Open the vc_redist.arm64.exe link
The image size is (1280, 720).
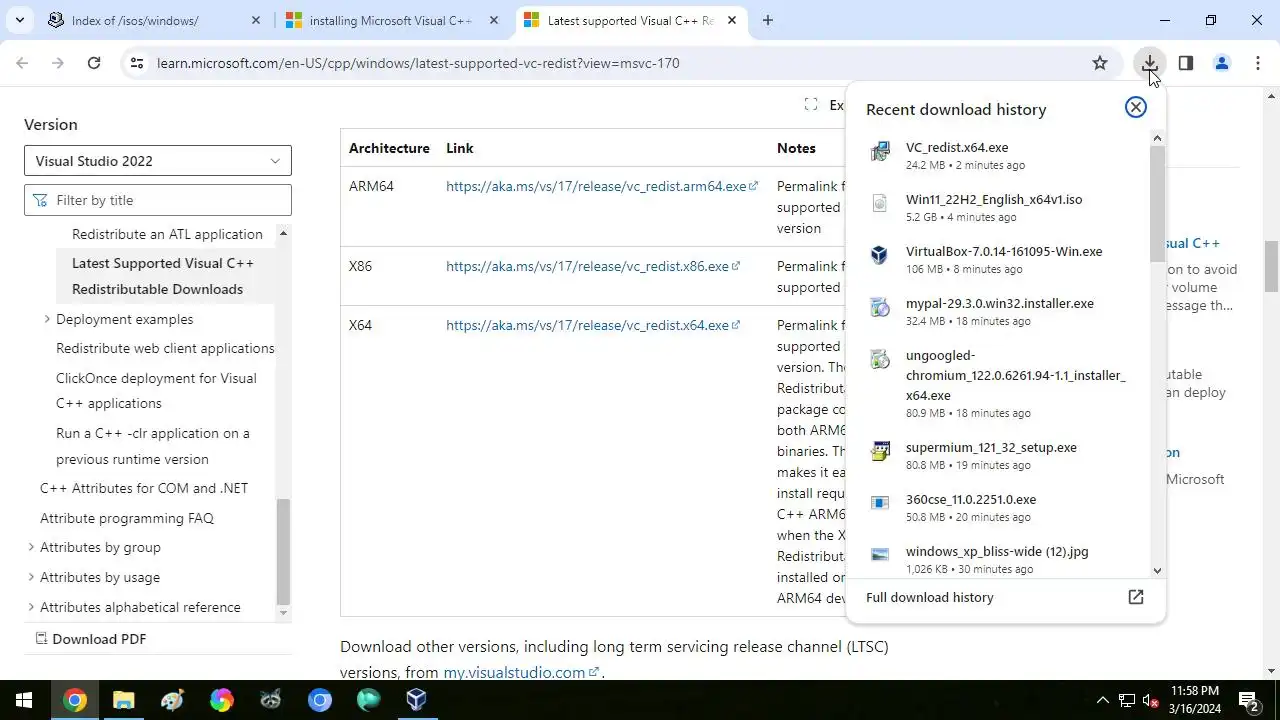[602, 186]
